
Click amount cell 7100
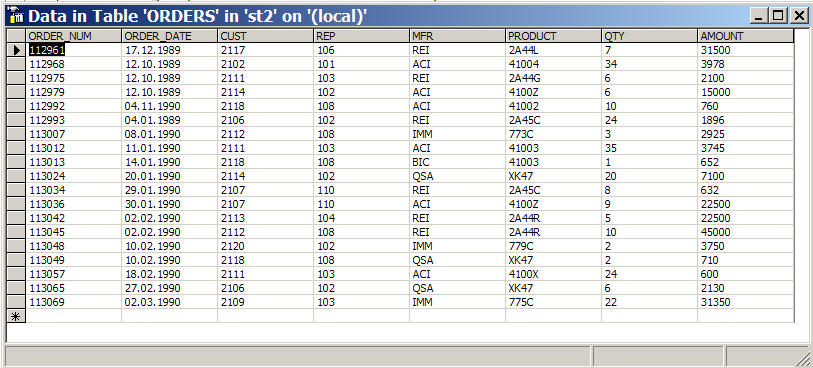[746, 176]
